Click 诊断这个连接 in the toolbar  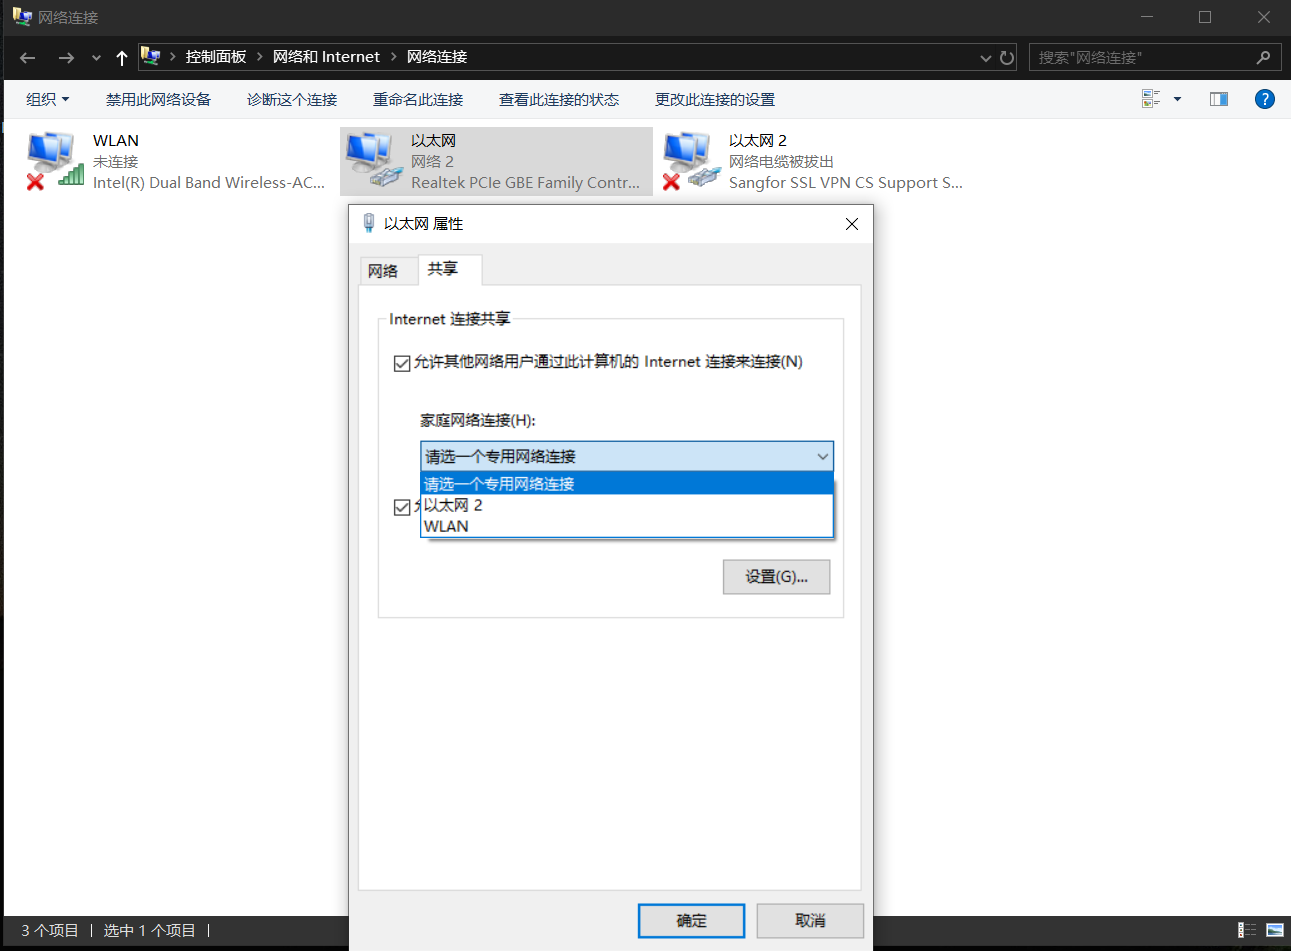pyautogui.click(x=291, y=99)
